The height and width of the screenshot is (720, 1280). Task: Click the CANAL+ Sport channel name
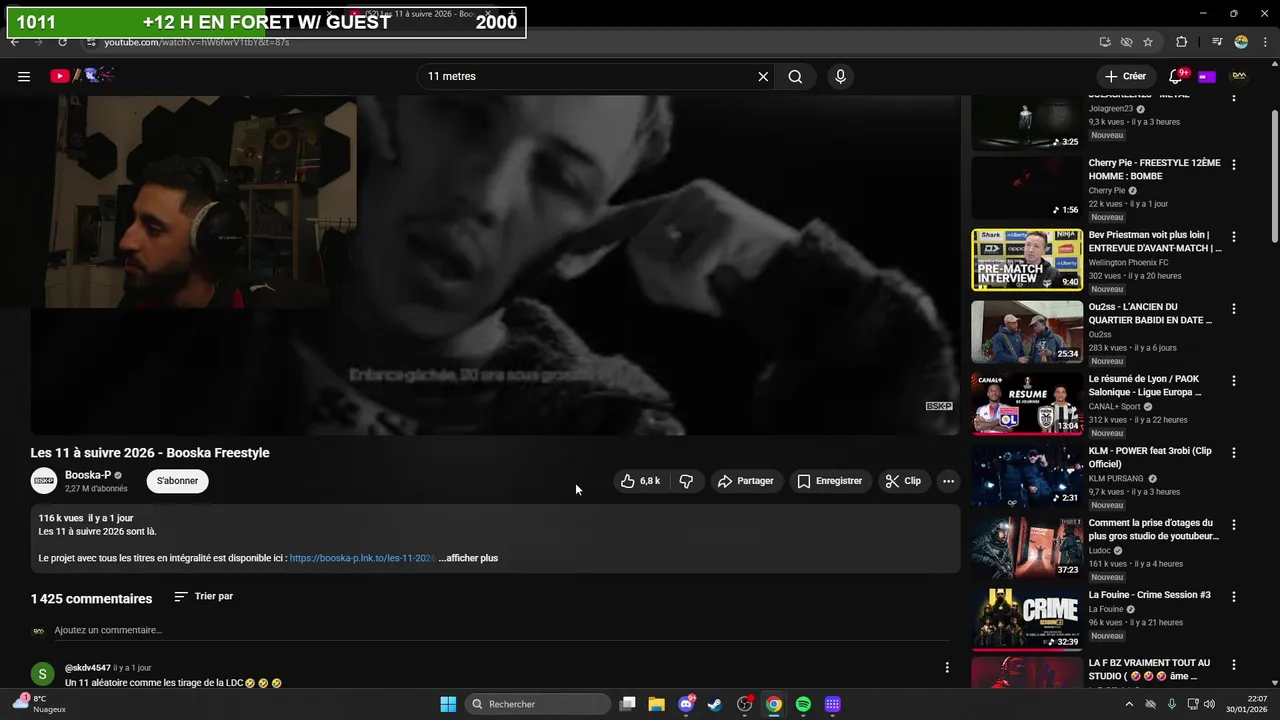pos(1115,406)
